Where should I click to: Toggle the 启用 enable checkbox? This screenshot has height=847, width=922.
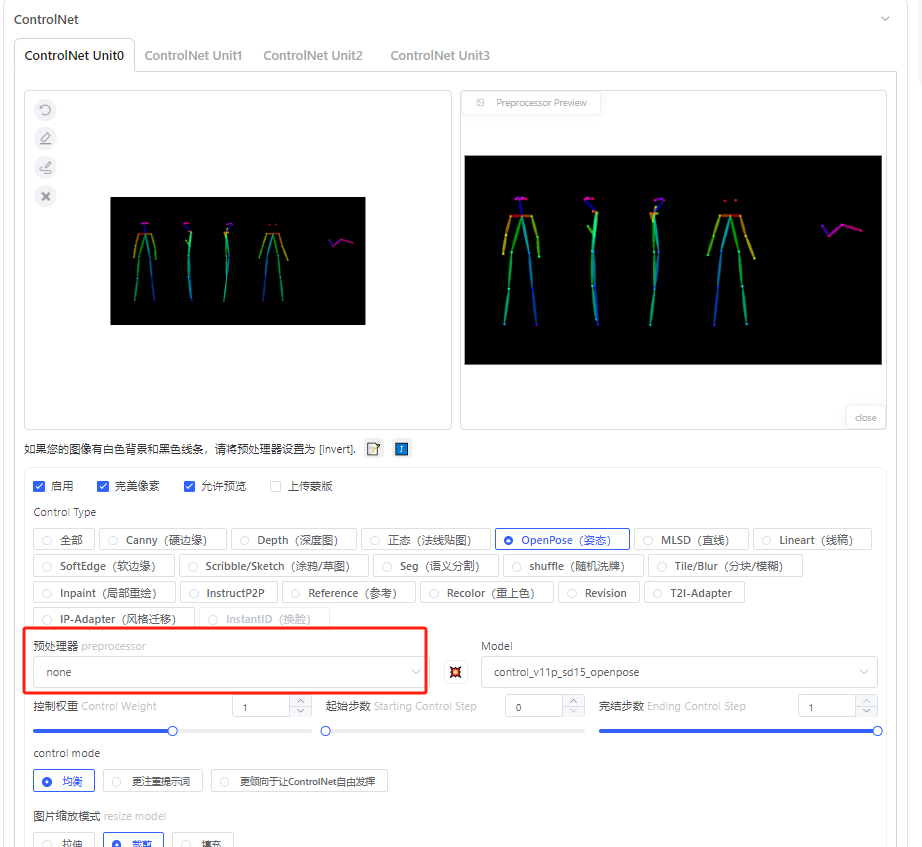click(x=39, y=486)
